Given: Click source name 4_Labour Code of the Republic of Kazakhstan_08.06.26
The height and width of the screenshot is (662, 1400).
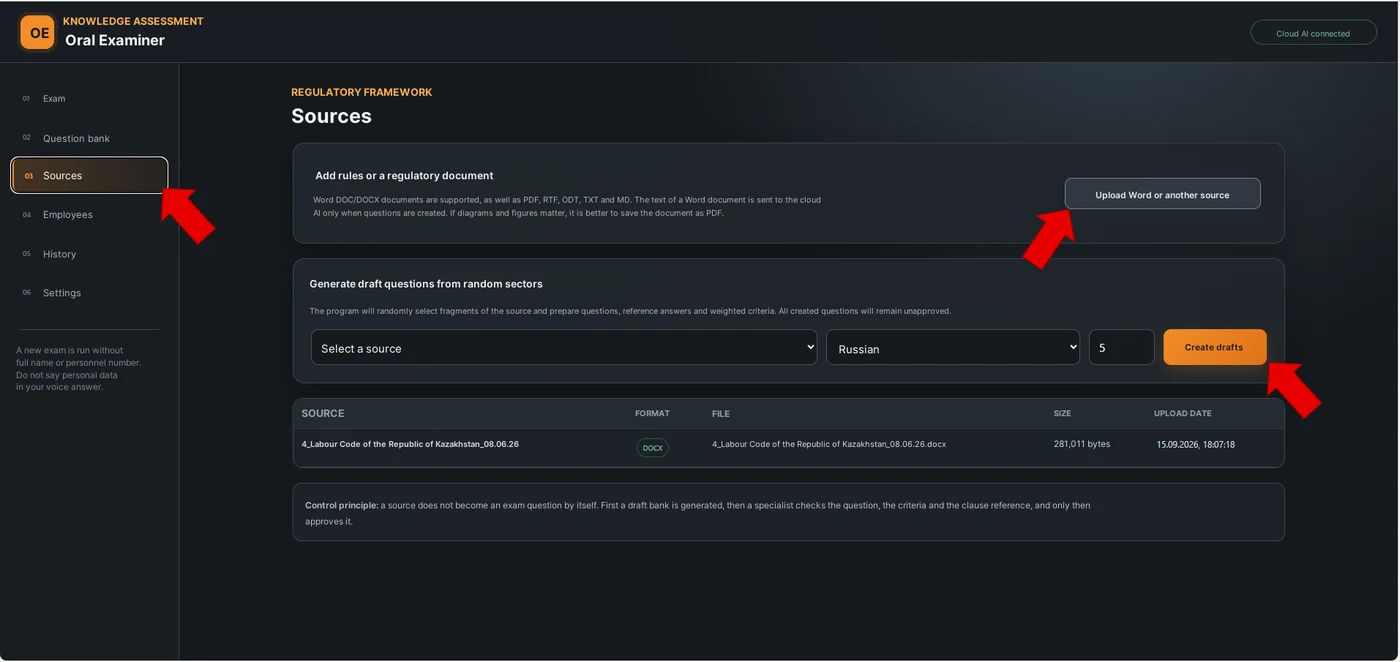Looking at the screenshot, I should pos(410,444).
